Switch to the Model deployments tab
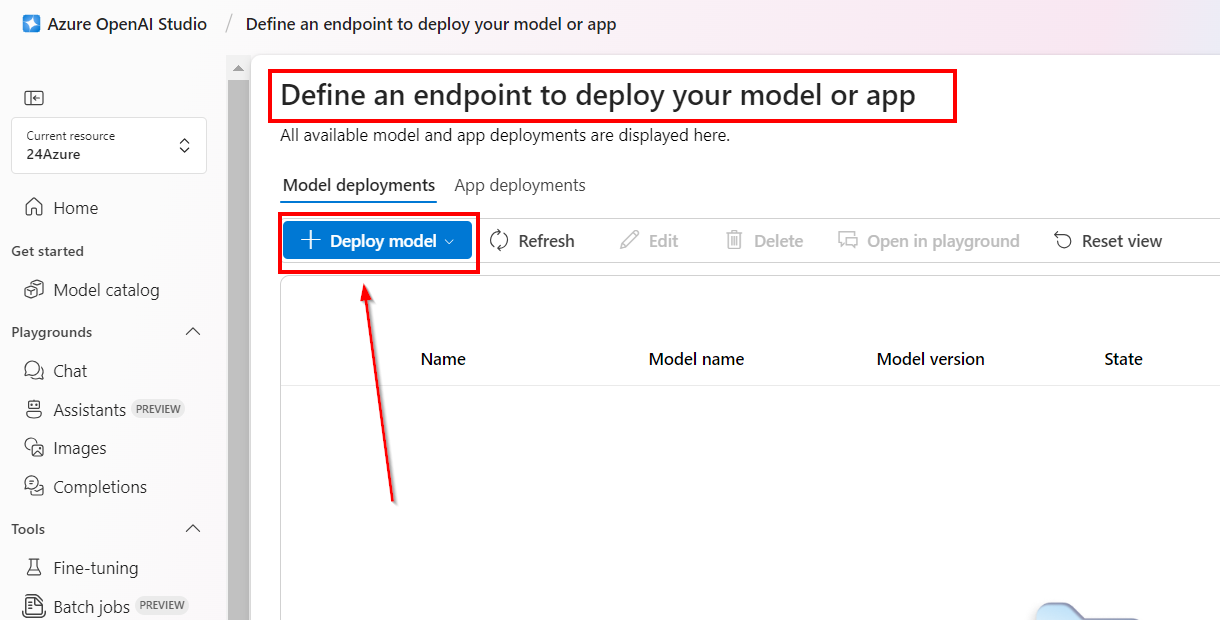 coord(359,185)
